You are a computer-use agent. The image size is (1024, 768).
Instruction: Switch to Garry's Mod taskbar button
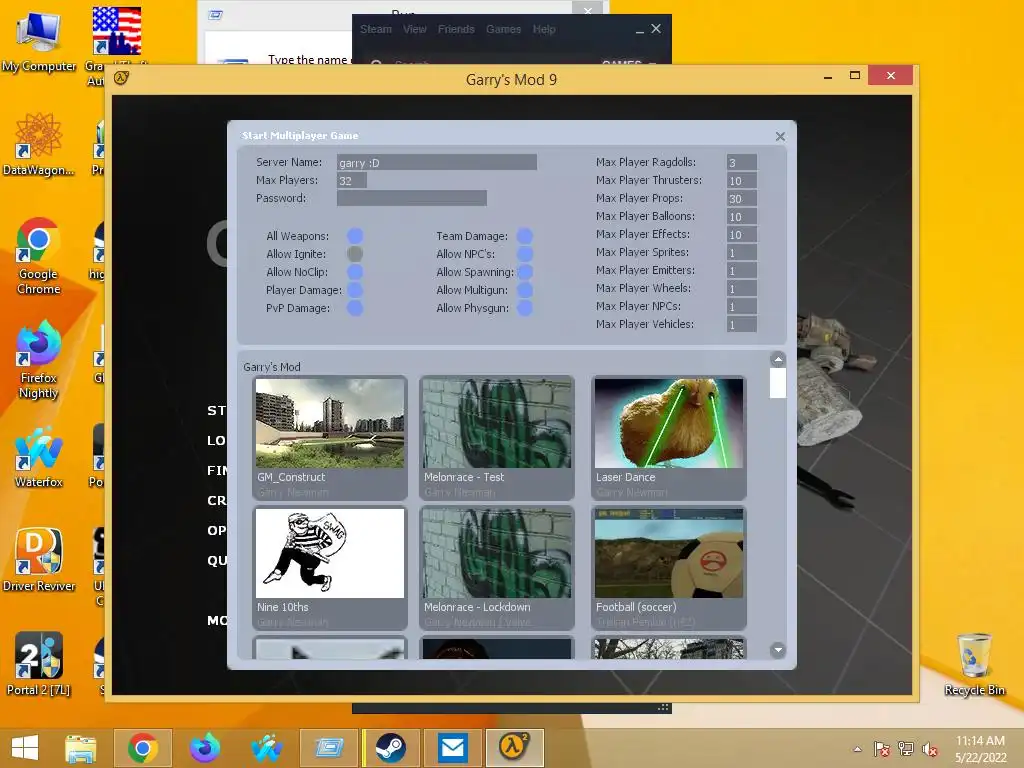pos(515,748)
